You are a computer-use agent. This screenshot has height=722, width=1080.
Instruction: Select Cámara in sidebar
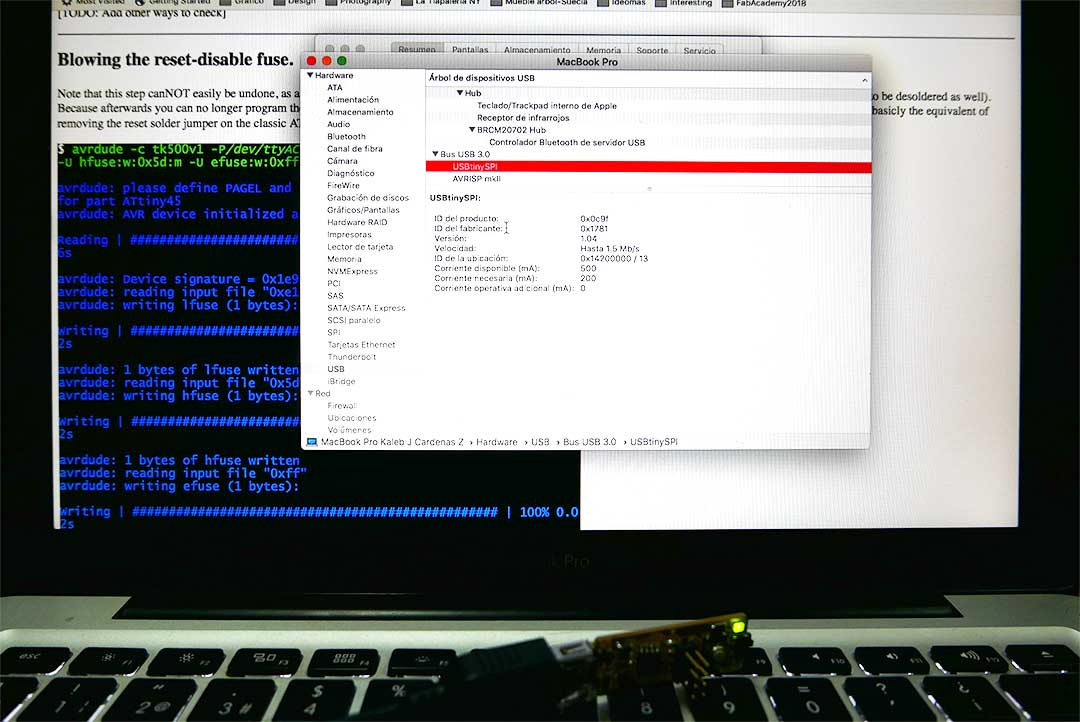pos(342,161)
